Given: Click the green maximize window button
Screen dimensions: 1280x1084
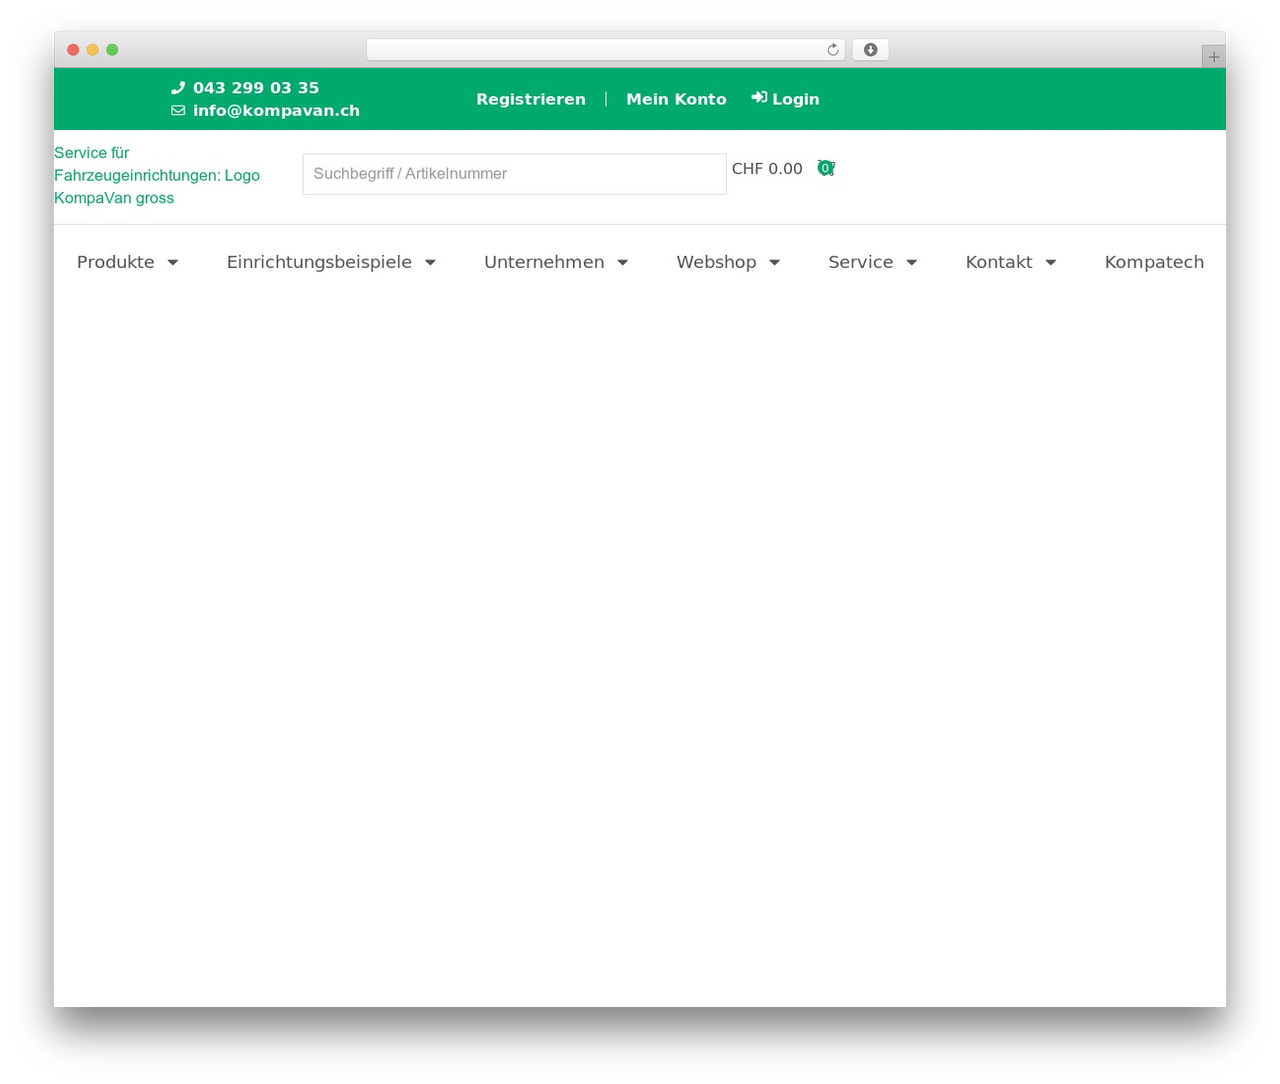Looking at the screenshot, I should coord(112,50).
